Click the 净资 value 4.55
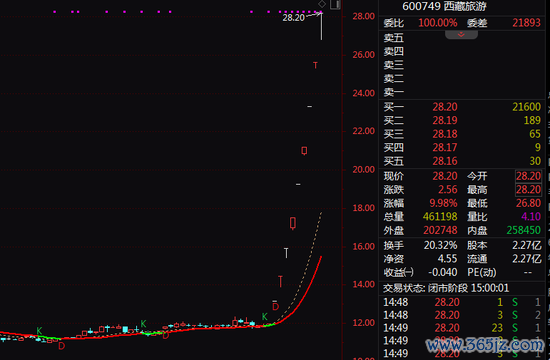550x360 pixels. tap(447, 259)
